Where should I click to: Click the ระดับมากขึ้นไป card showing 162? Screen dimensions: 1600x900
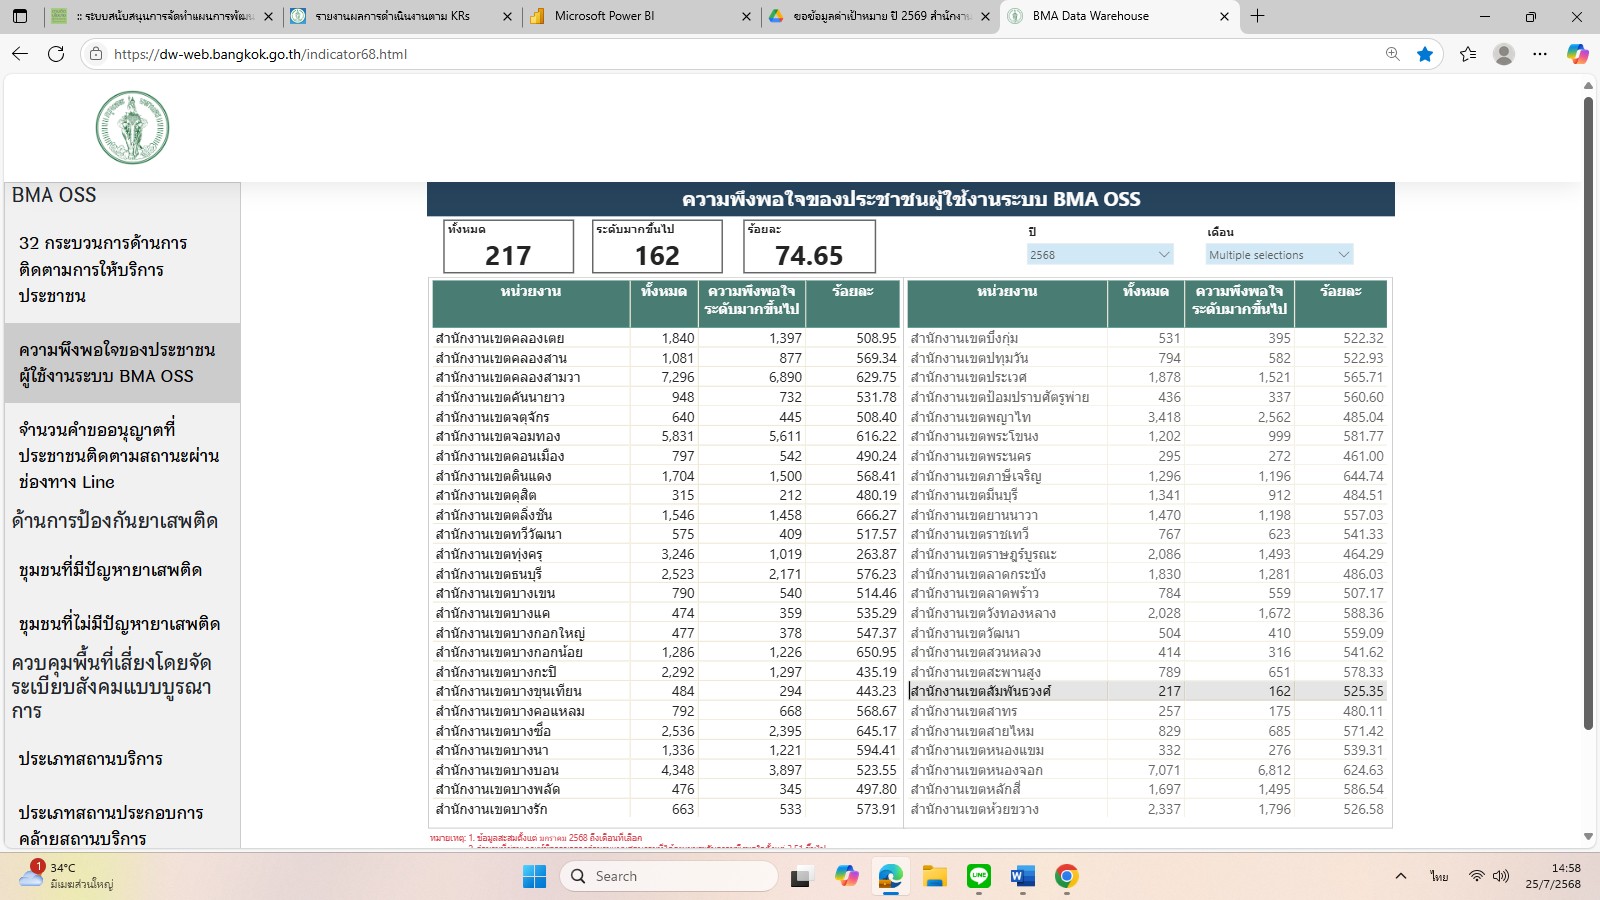click(657, 246)
